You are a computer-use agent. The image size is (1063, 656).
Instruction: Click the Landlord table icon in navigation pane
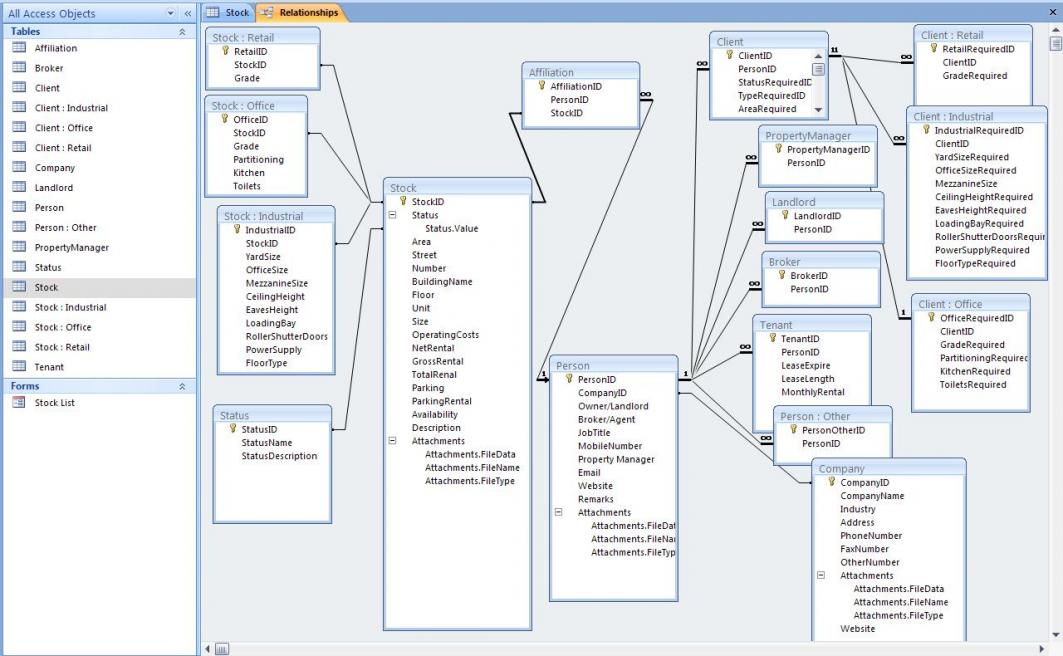point(20,187)
